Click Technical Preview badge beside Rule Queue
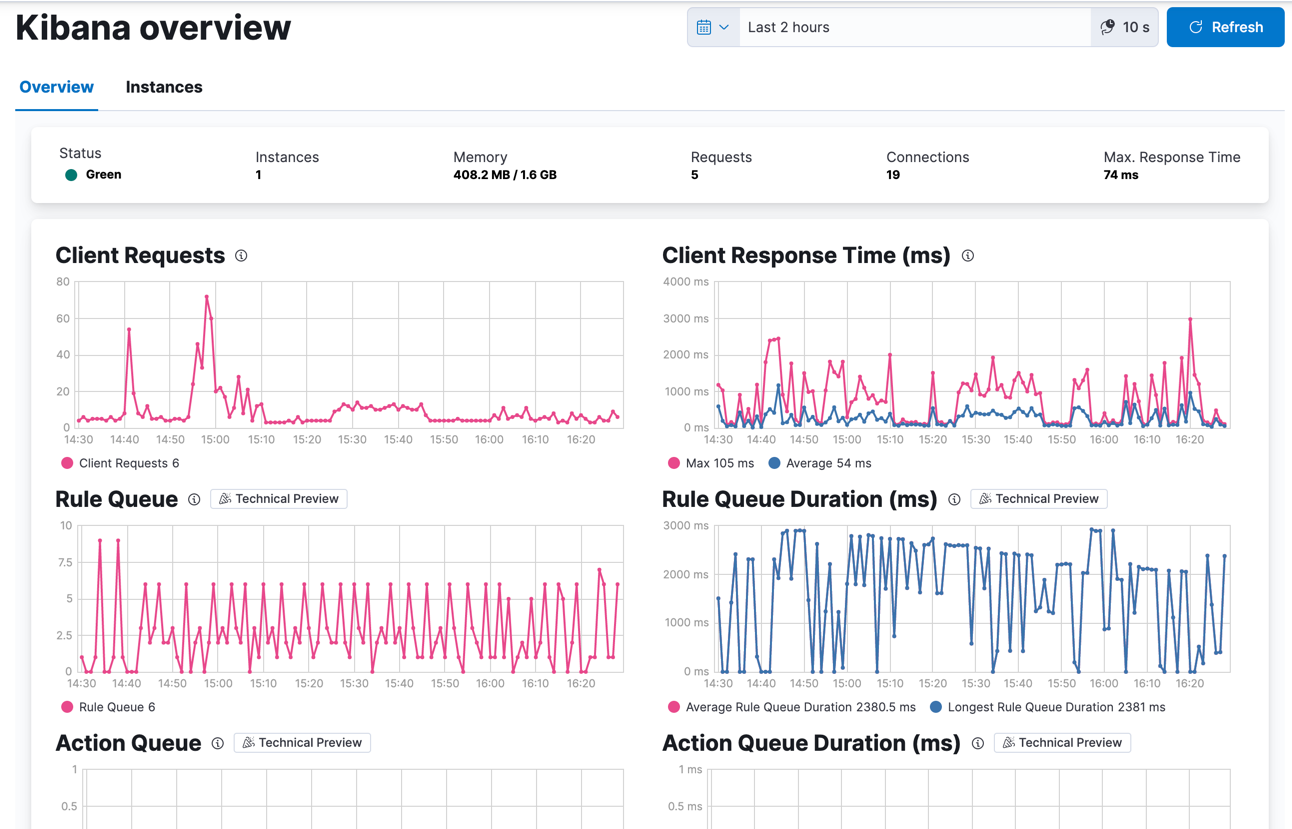The image size is (1292, 829). (x=279, y=499)
